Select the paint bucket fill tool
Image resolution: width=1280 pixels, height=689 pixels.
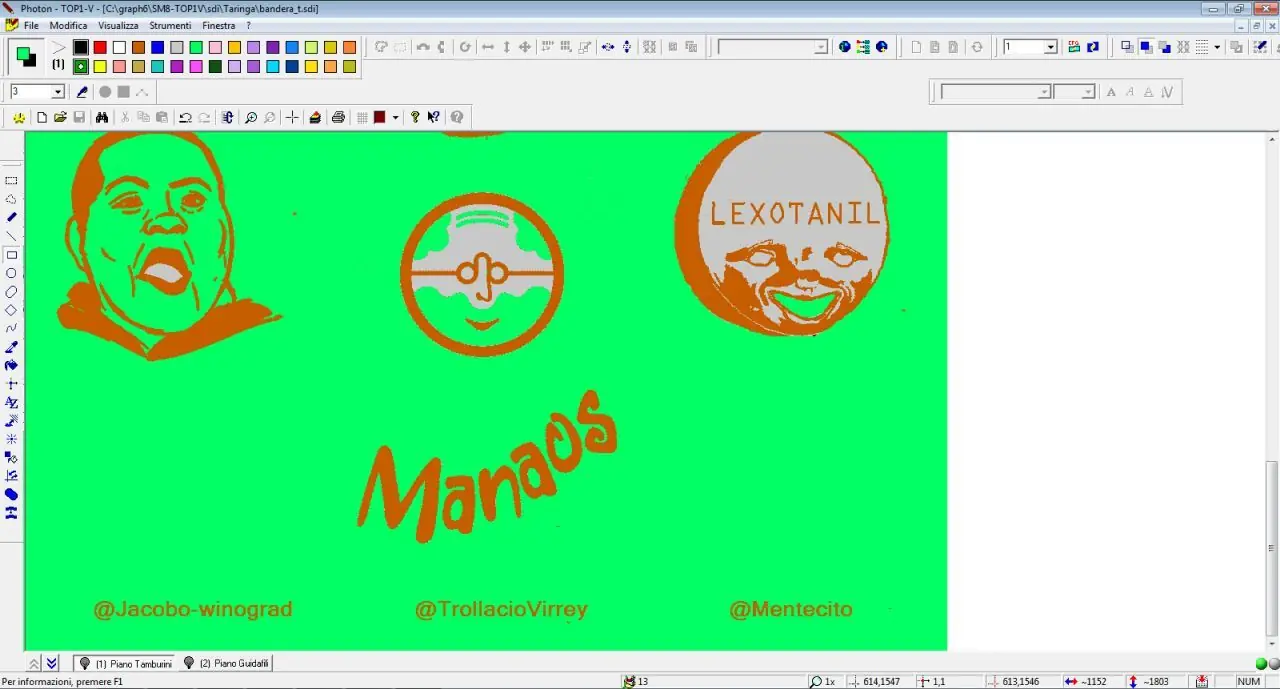[x=12, y=366]
